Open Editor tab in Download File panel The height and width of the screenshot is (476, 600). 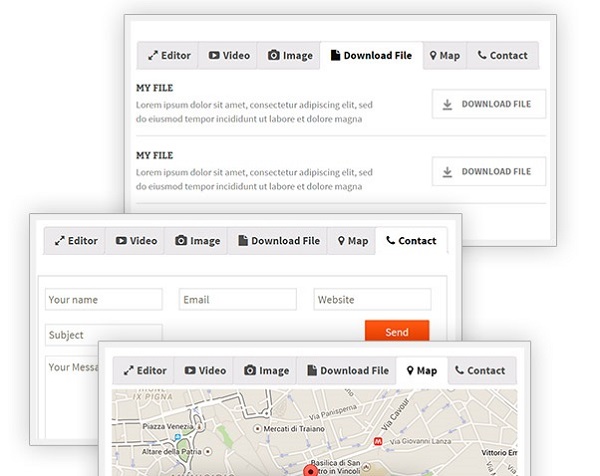point(168,55)
